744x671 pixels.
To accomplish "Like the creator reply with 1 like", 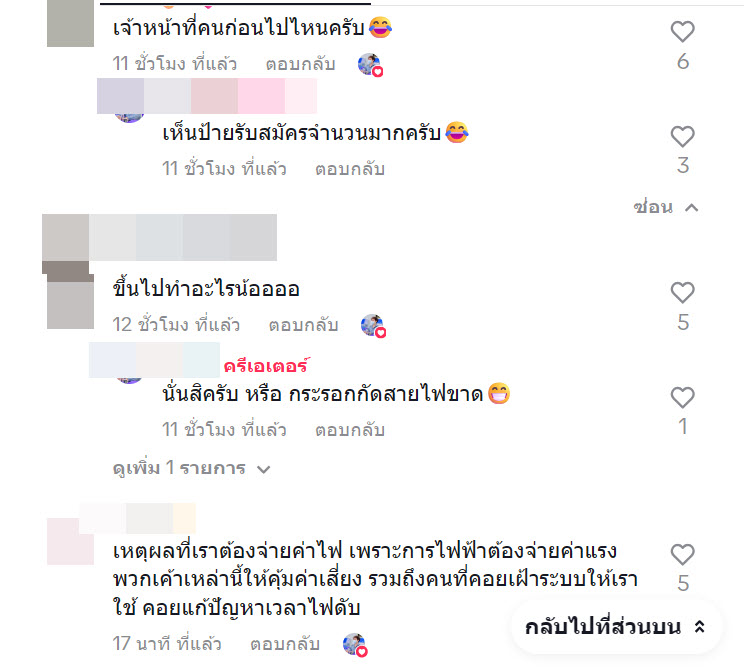I will click(x=682, y=397).
